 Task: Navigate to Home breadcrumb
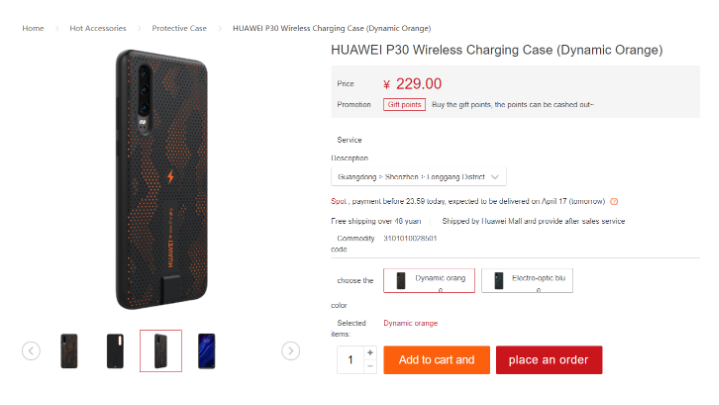point(33,28)
